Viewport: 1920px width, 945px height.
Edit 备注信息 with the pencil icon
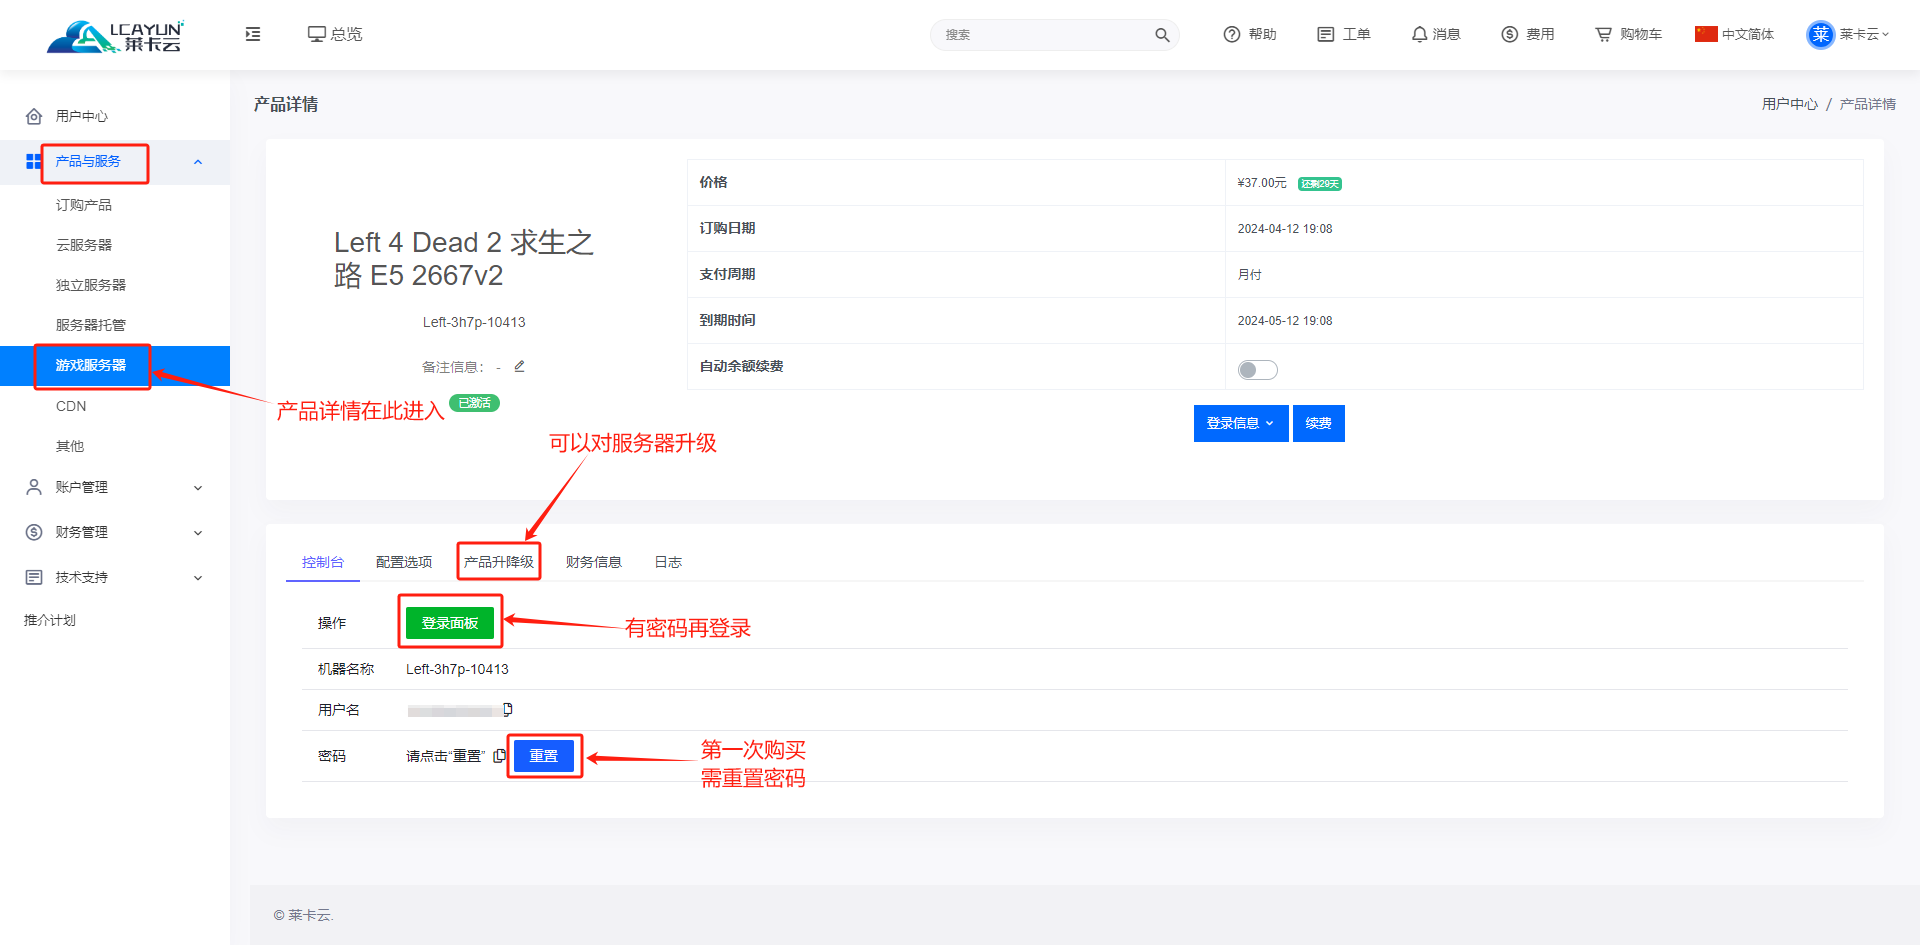tap(519, 366)
